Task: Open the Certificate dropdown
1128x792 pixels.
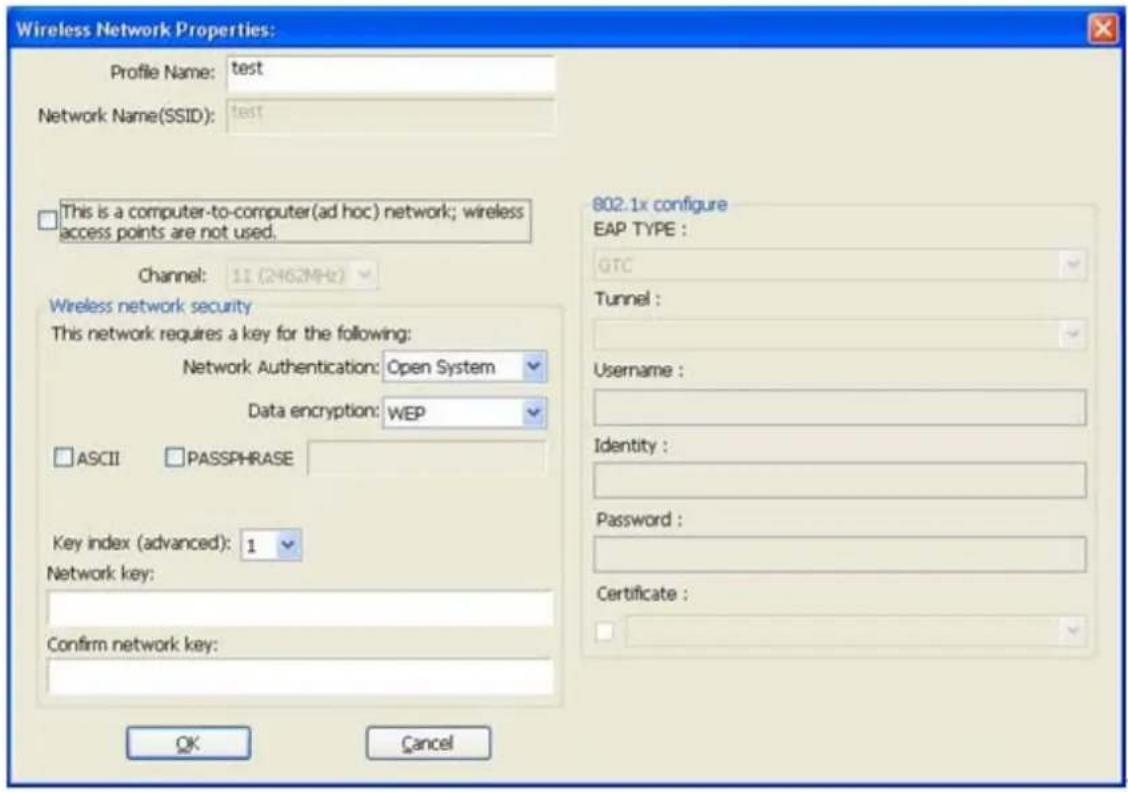Action: coord(856,632)
